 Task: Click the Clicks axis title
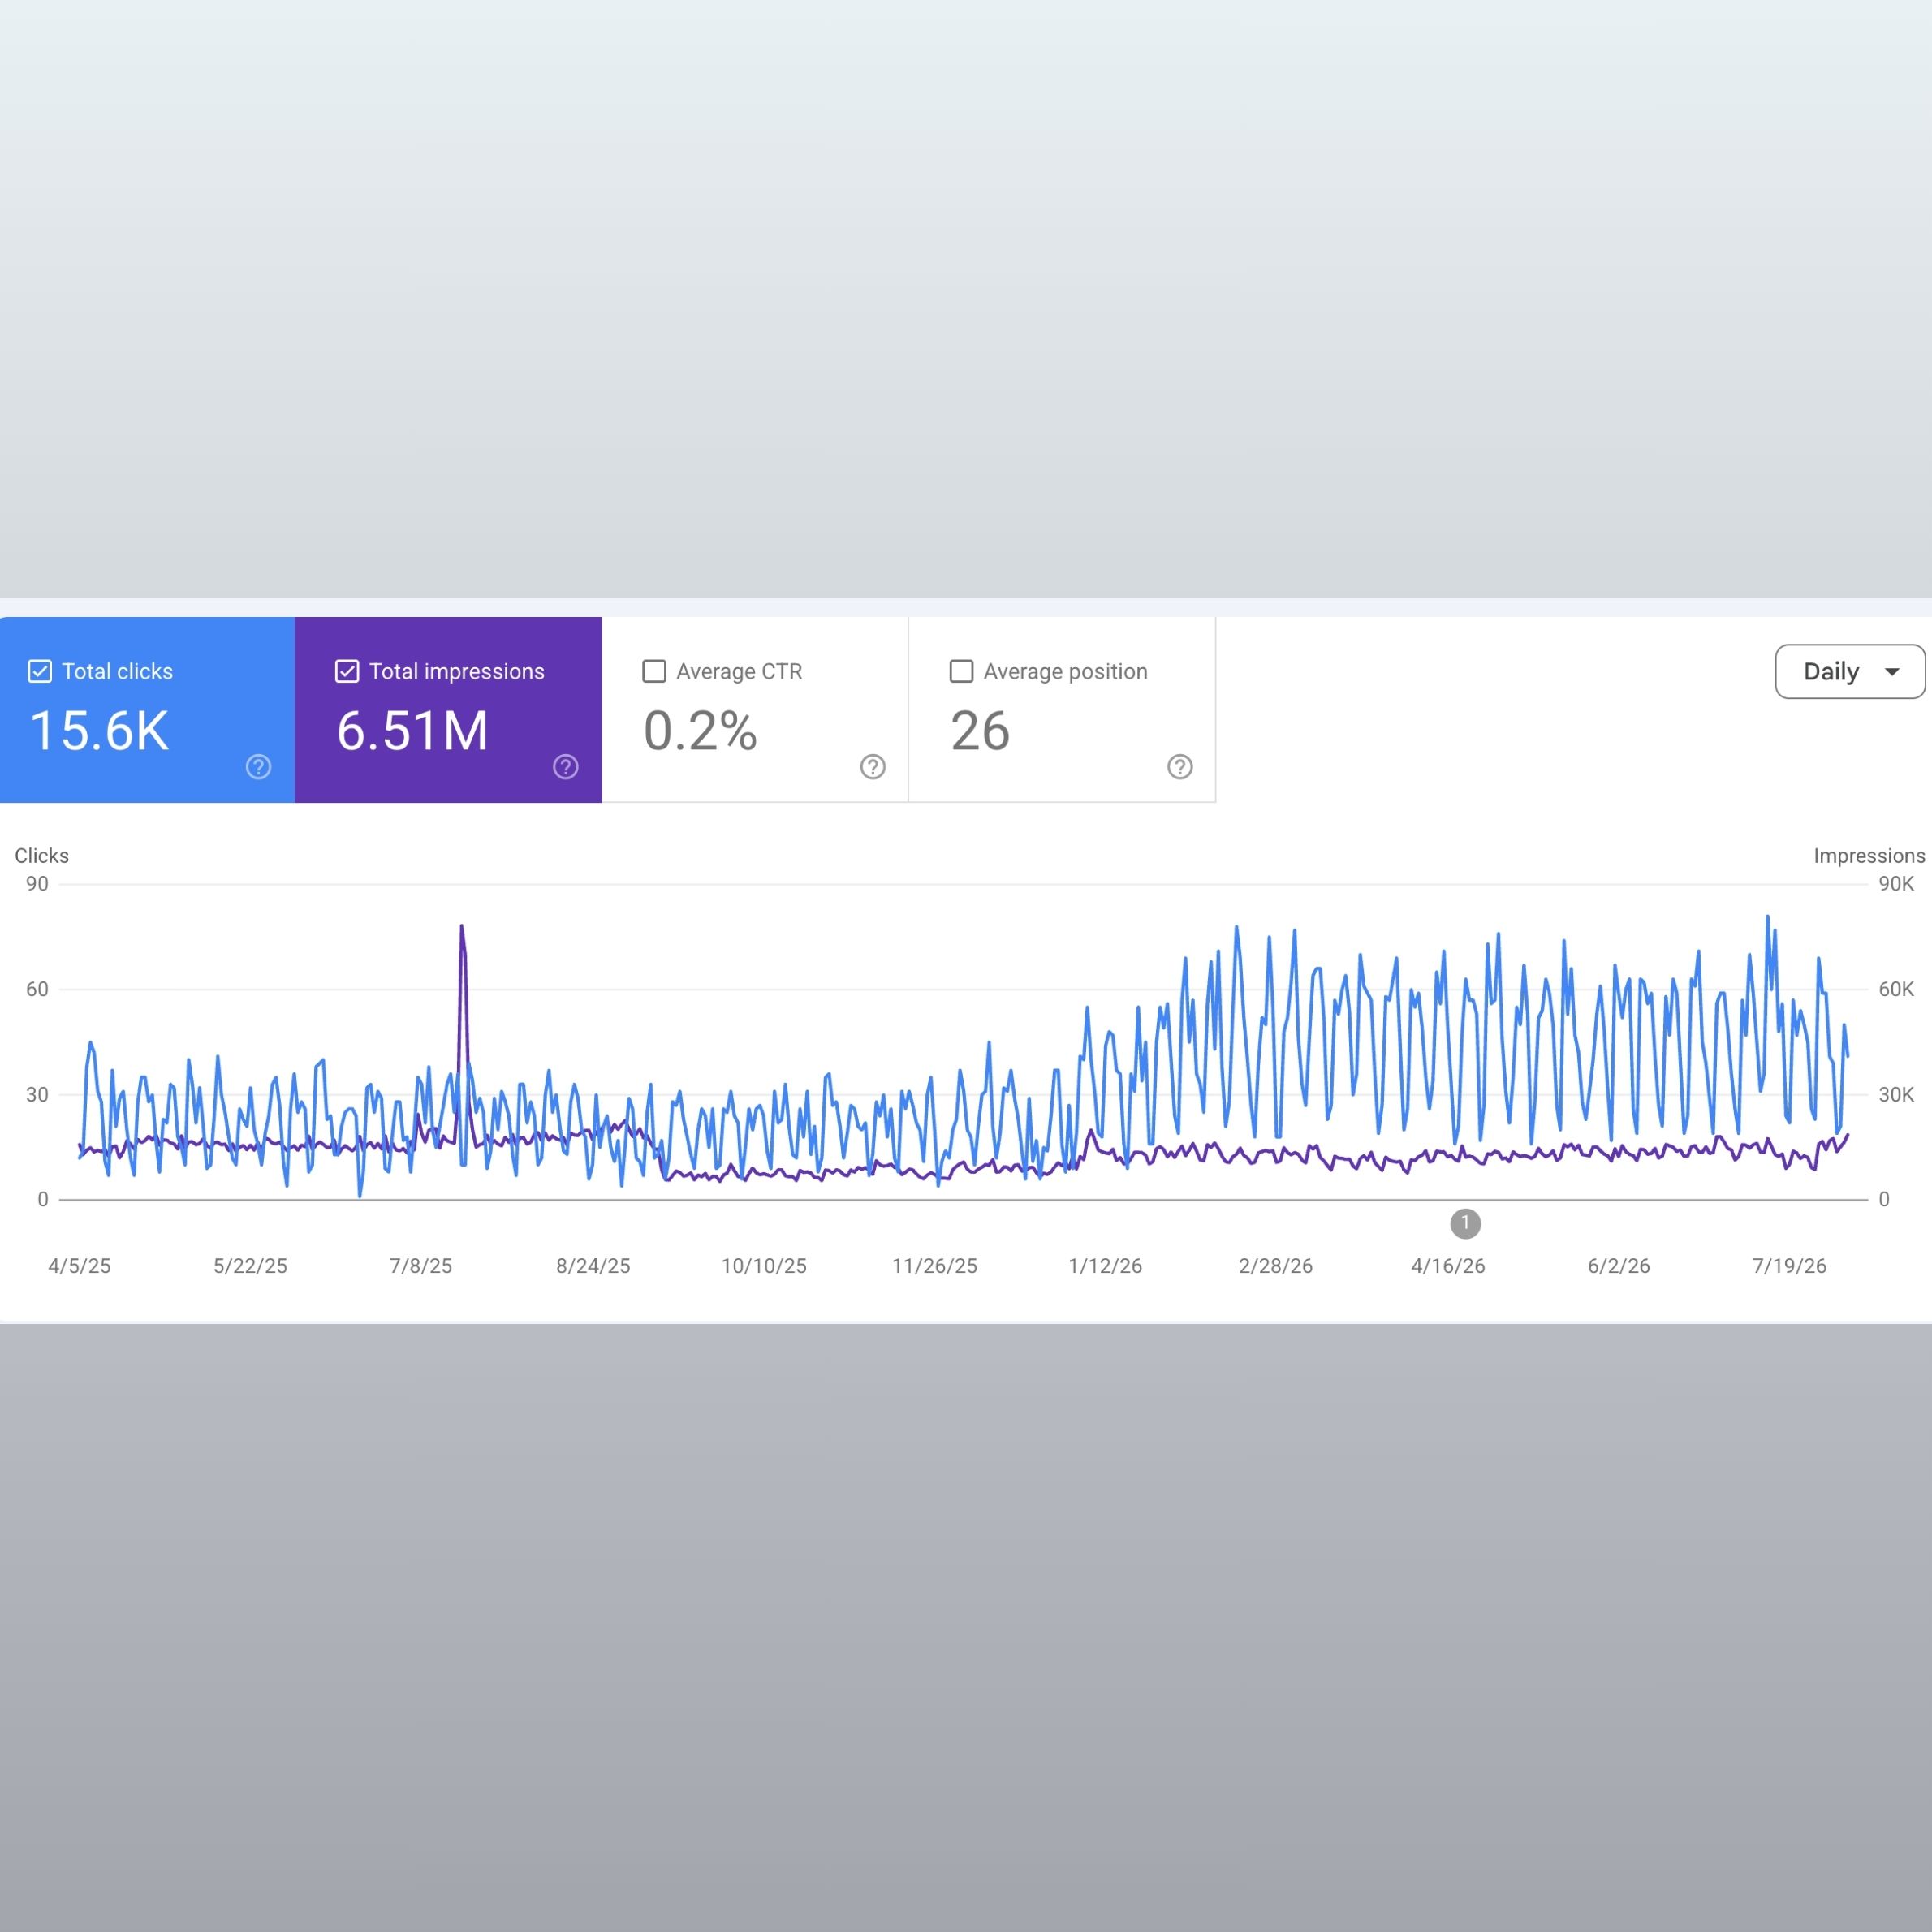point(42,856)
